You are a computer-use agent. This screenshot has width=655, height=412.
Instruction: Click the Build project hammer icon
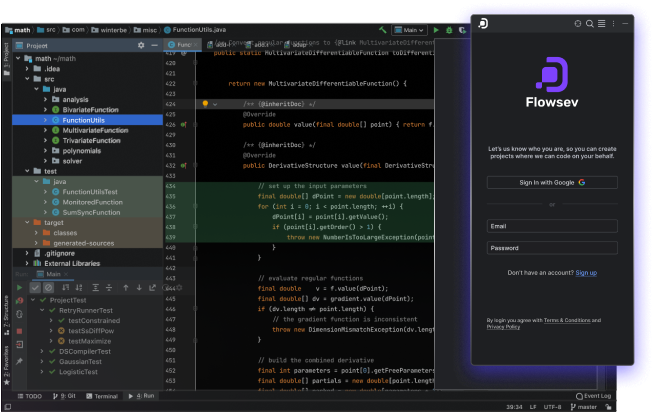click(382, 30)
